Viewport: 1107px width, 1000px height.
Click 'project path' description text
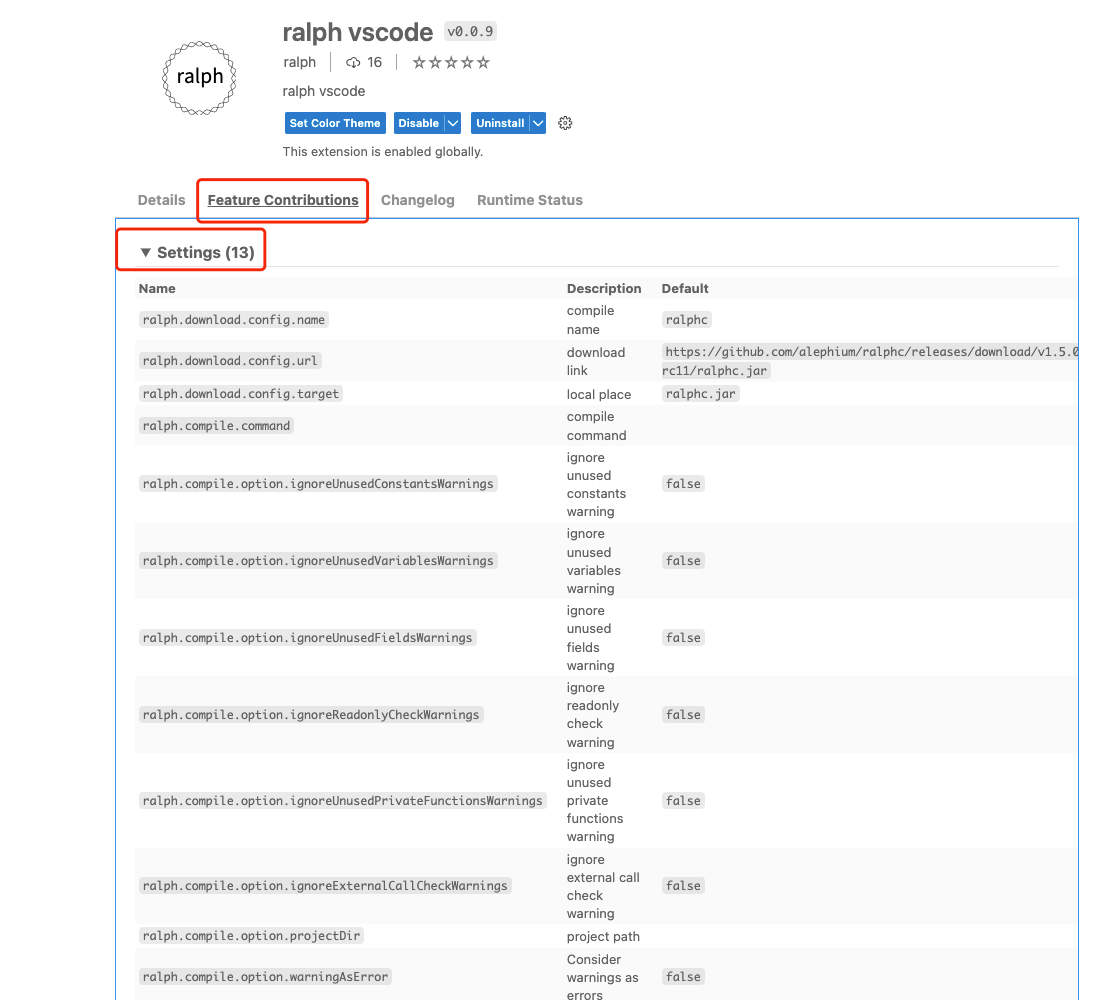[603, 936]
